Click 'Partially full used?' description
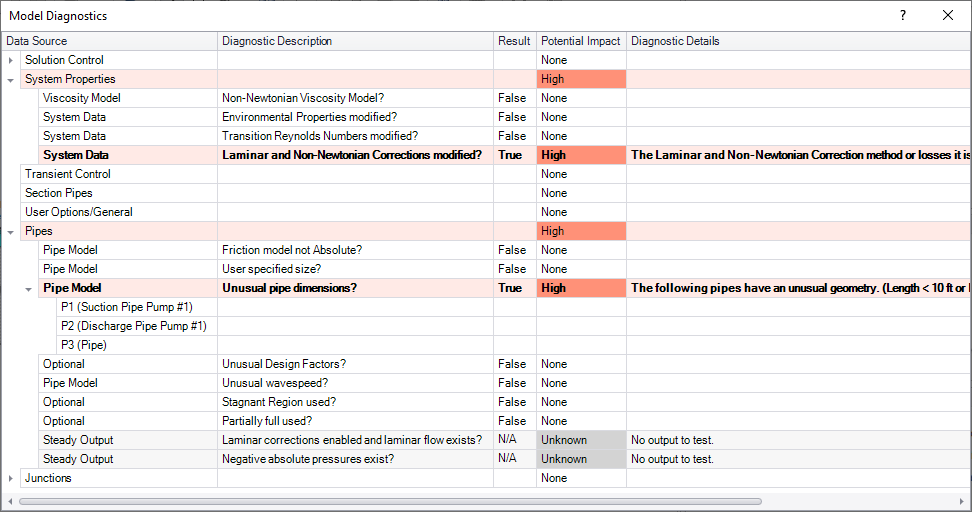 [267, 421]
